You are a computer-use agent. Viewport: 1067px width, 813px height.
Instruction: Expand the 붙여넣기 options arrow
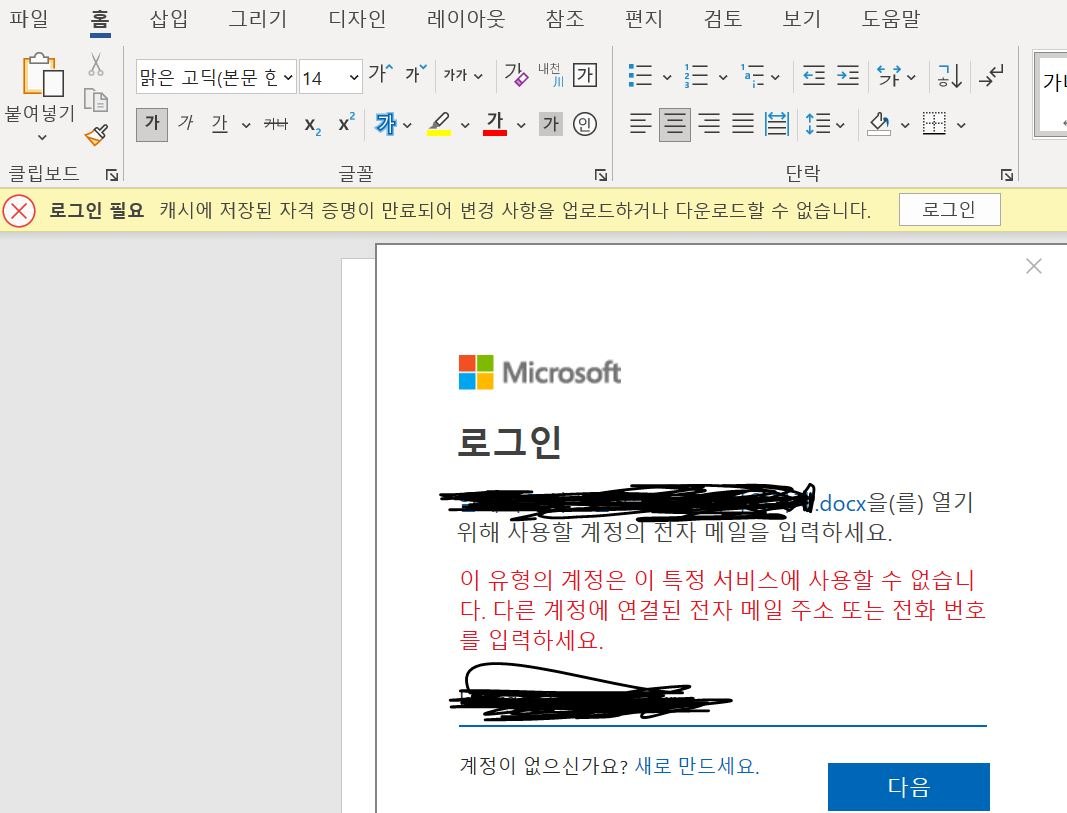point(42,137)
